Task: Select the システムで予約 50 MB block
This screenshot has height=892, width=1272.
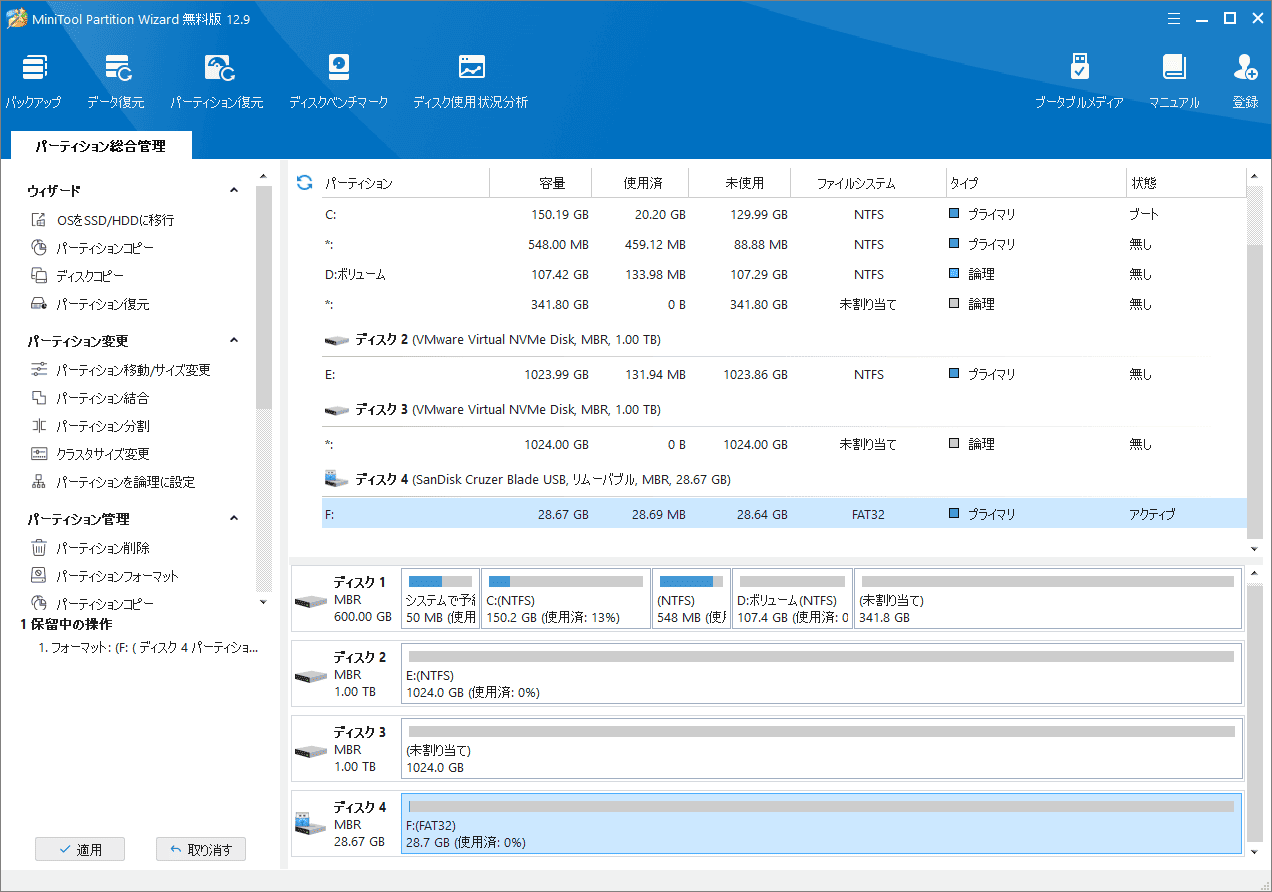Action: click(x=440, y=599)
